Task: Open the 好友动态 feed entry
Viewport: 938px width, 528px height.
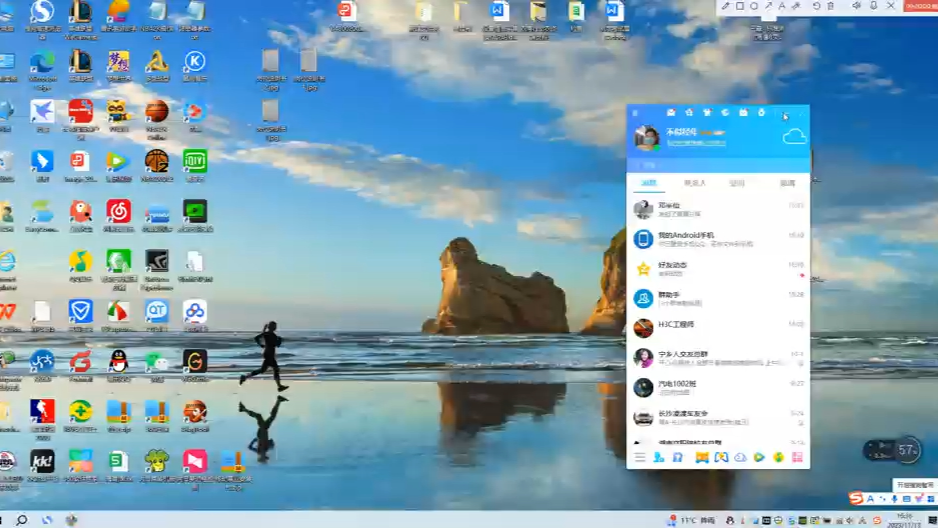Action: coord(718,269)
